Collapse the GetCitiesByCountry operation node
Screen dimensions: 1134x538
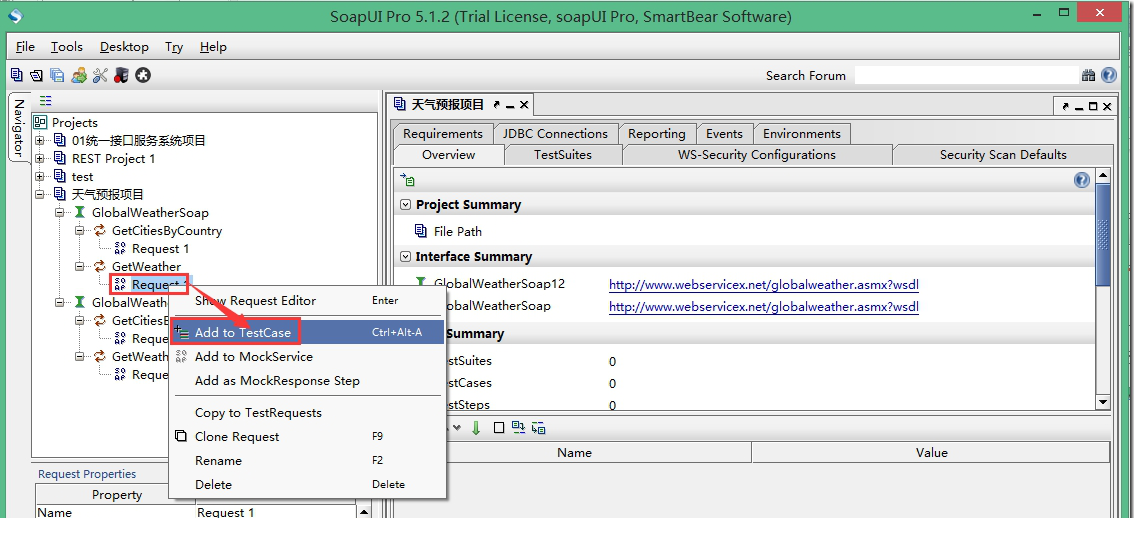coord(80,231)
